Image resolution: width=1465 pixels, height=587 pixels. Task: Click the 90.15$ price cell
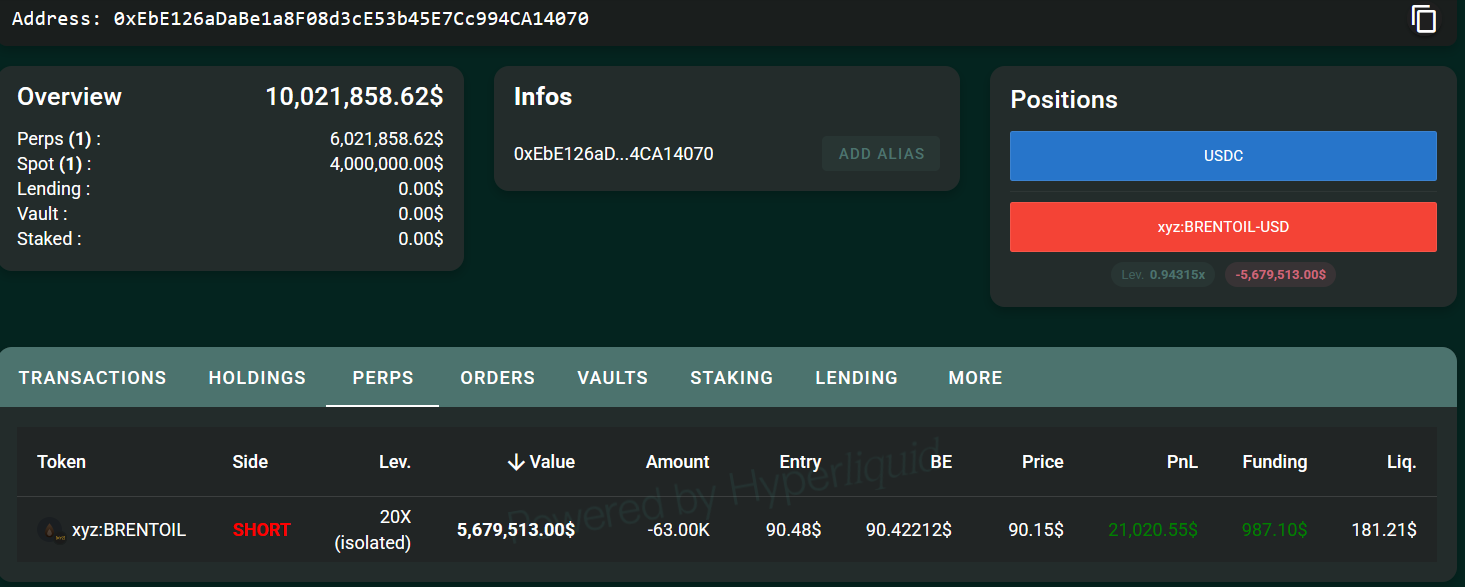point(1036,530)
